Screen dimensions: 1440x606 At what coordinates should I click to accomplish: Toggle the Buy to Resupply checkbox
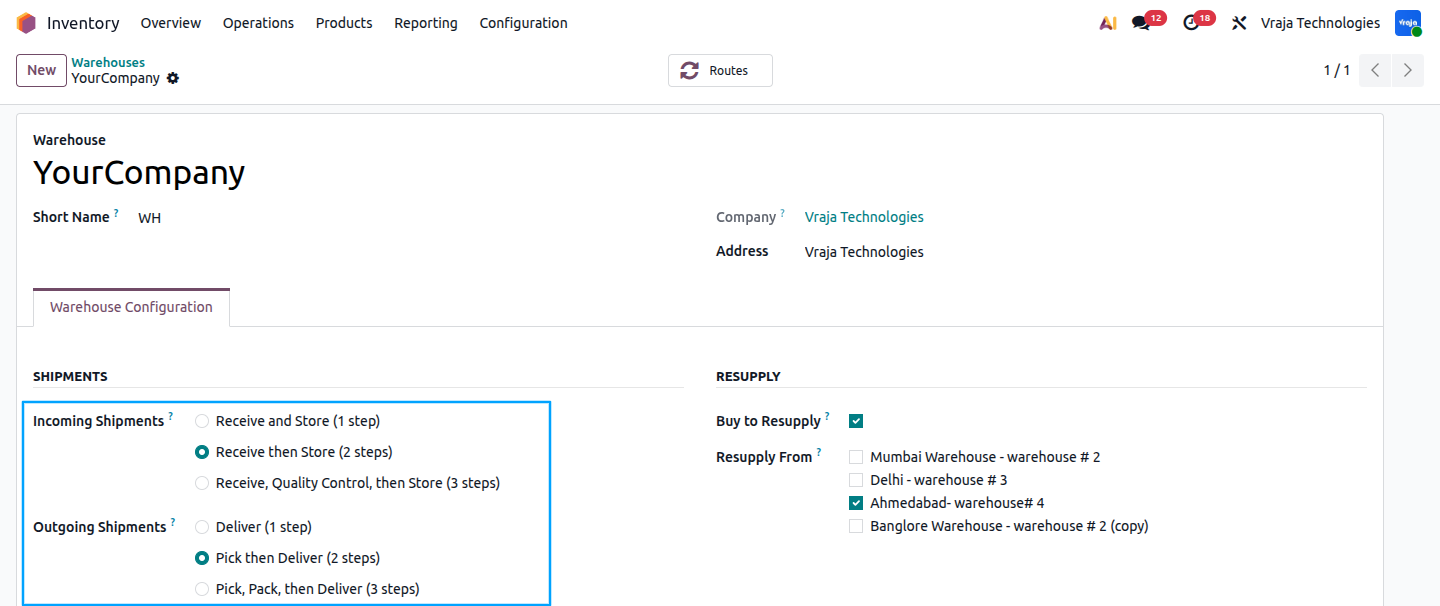pyautogui.click(x=856, y=421)
